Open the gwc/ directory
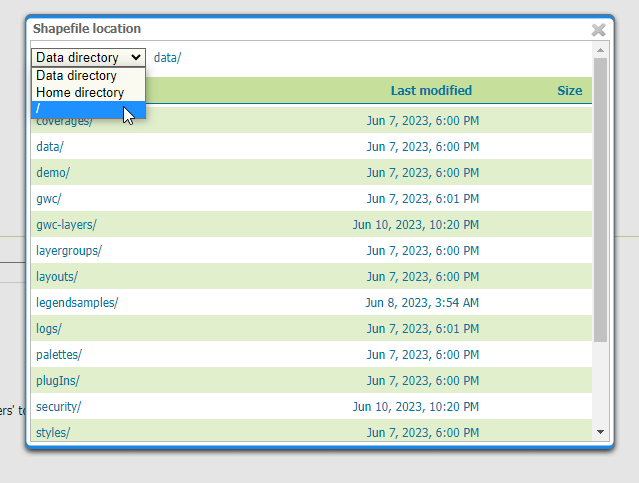 coord(48,198)
